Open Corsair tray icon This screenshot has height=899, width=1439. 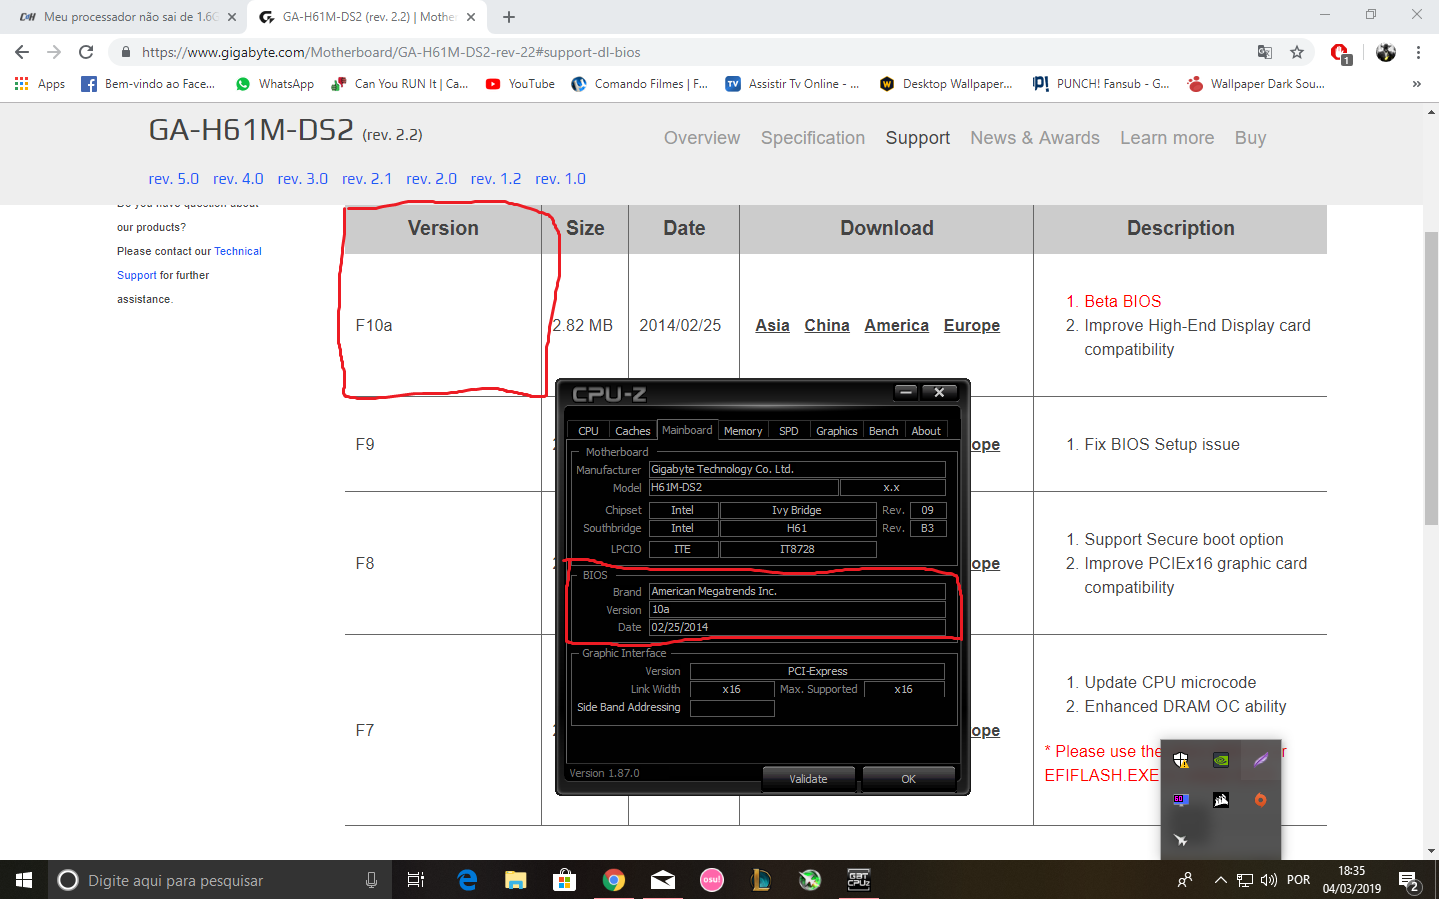[1221, 800]
